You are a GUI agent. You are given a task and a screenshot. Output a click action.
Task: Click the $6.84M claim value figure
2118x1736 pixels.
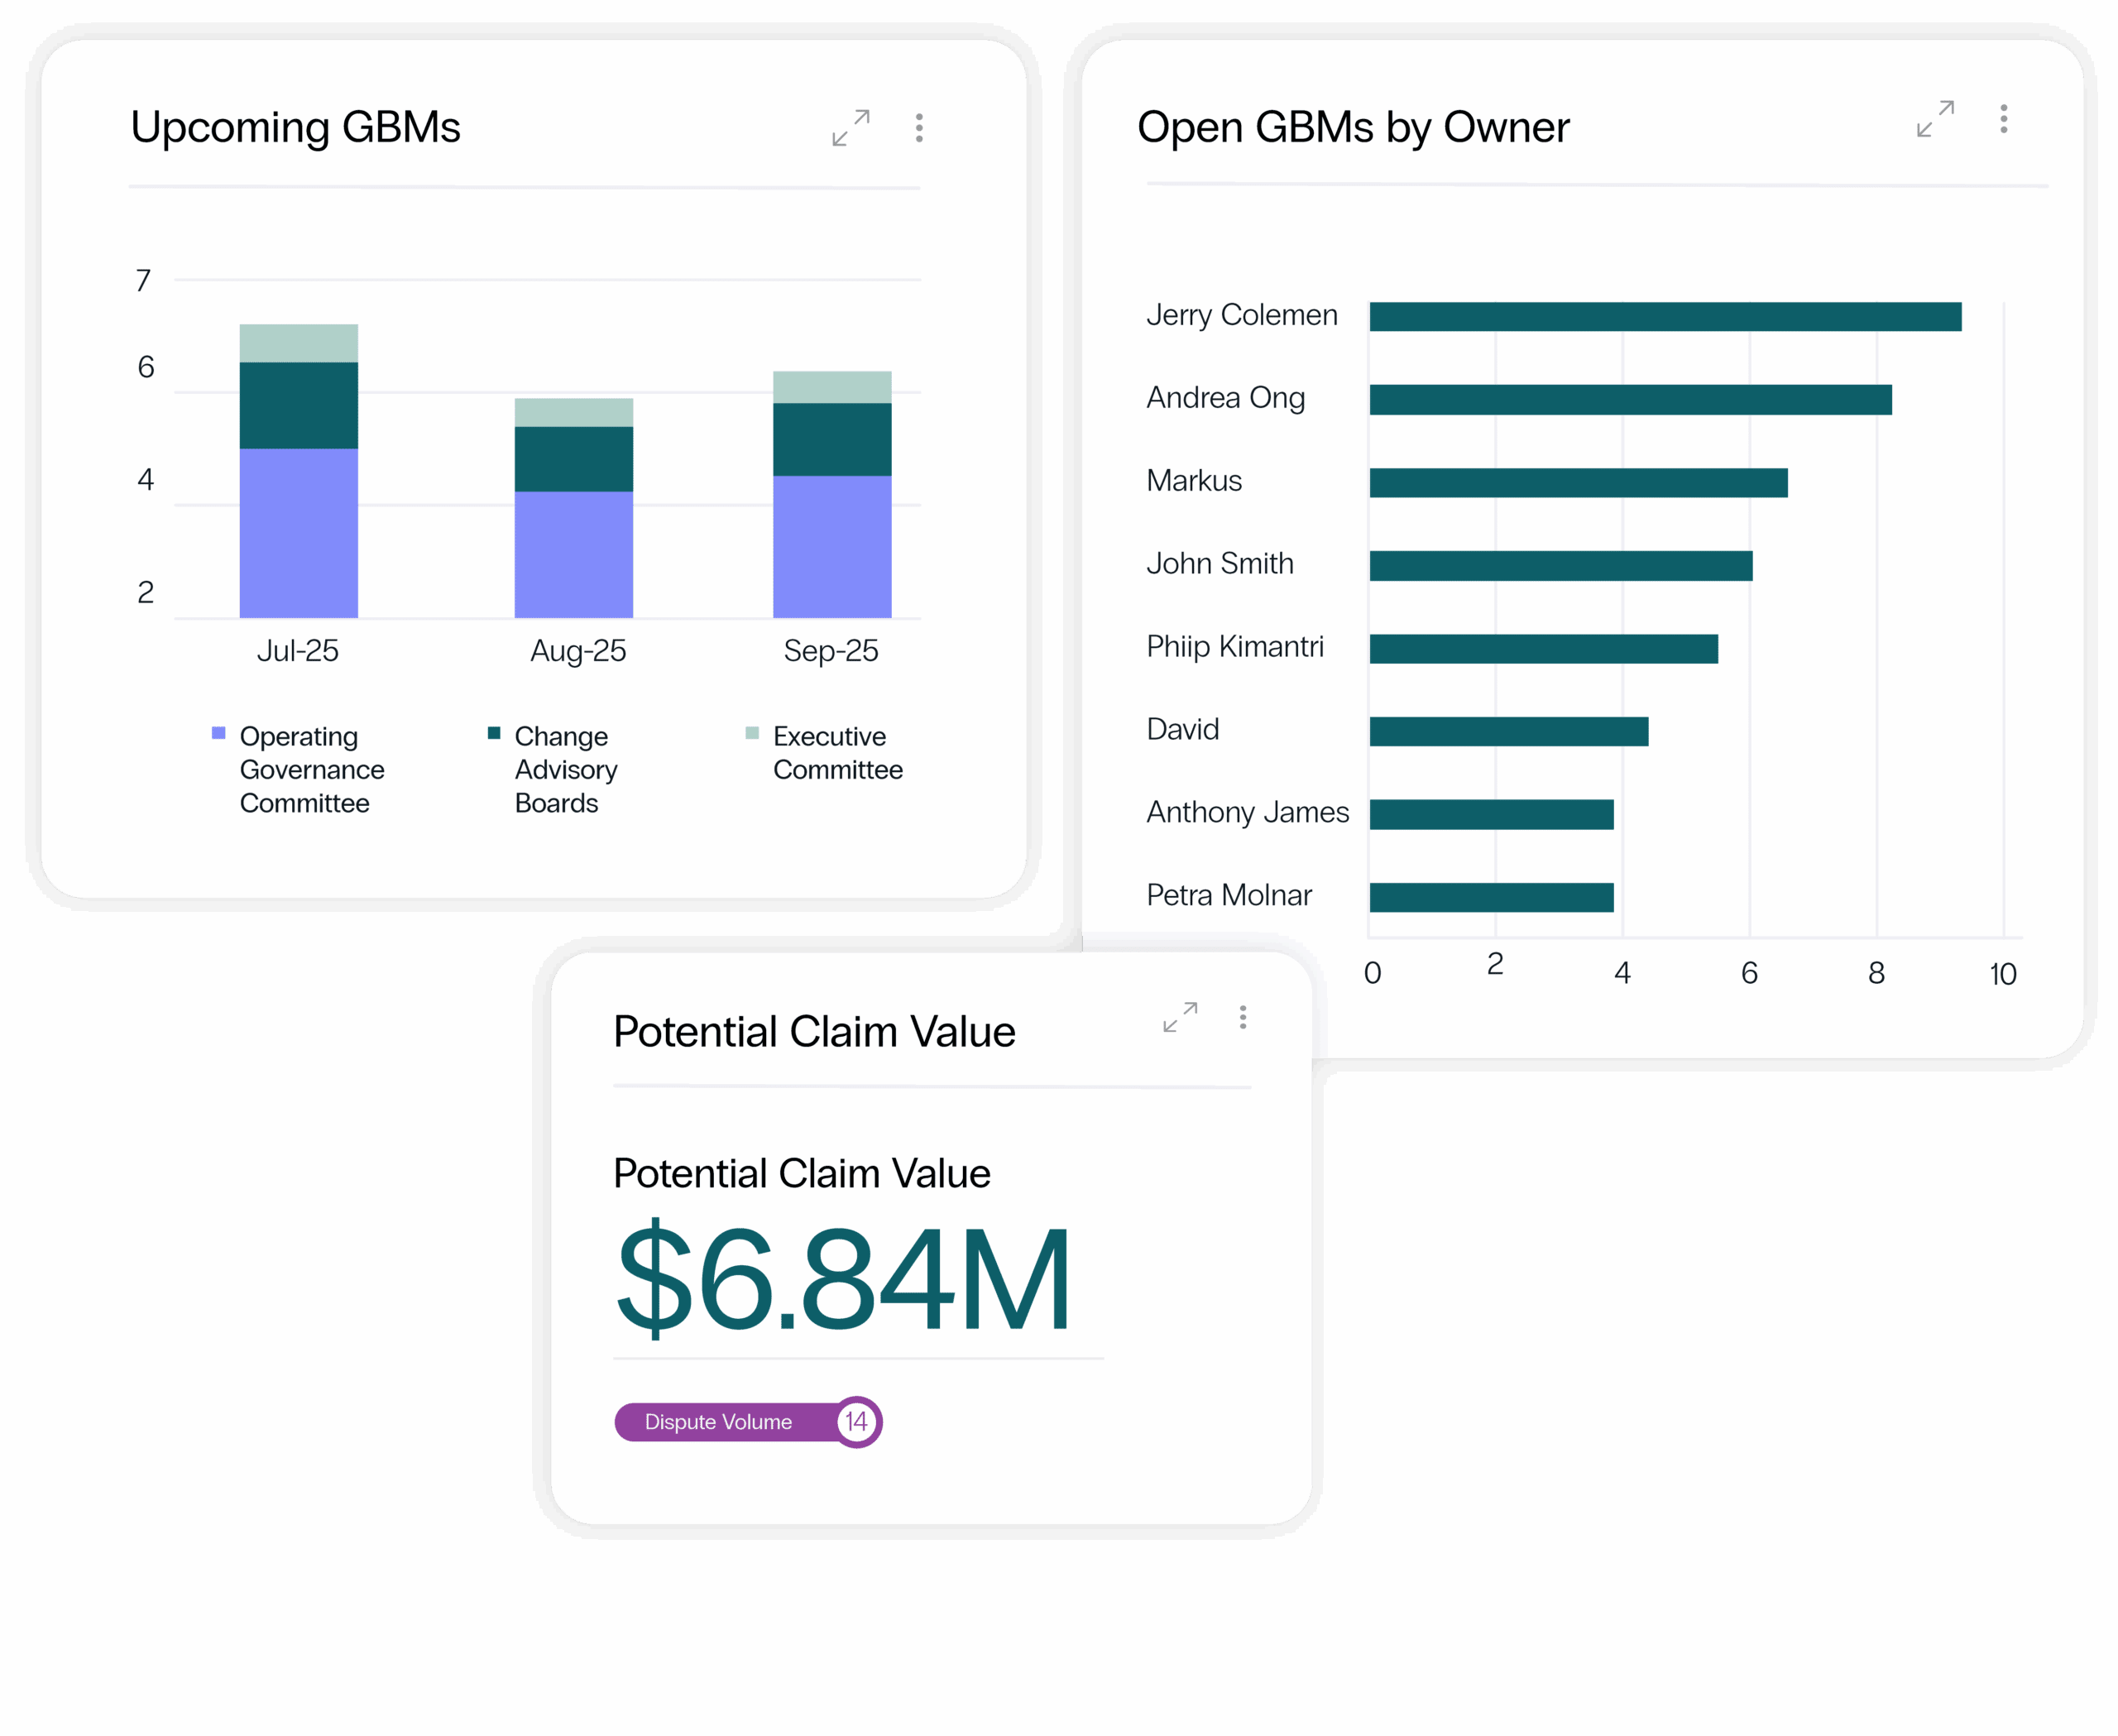click(x=844, y=1279)
